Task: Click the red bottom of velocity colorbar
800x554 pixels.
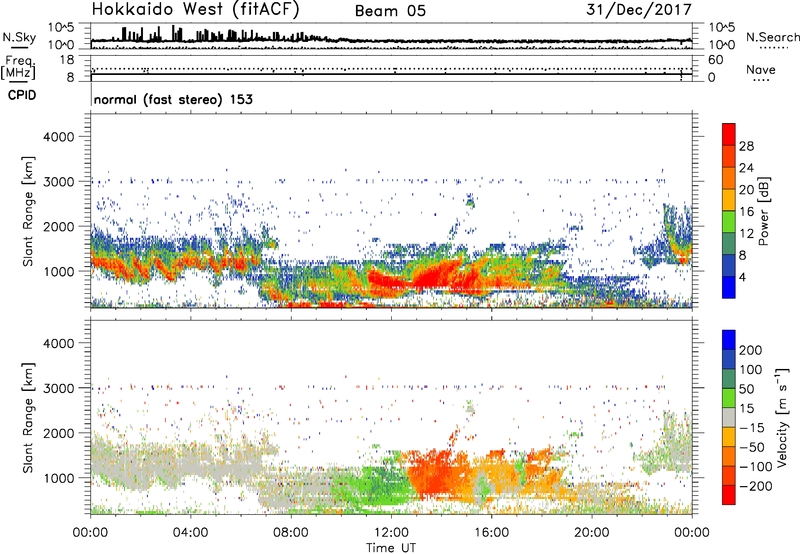Action: 729,495
